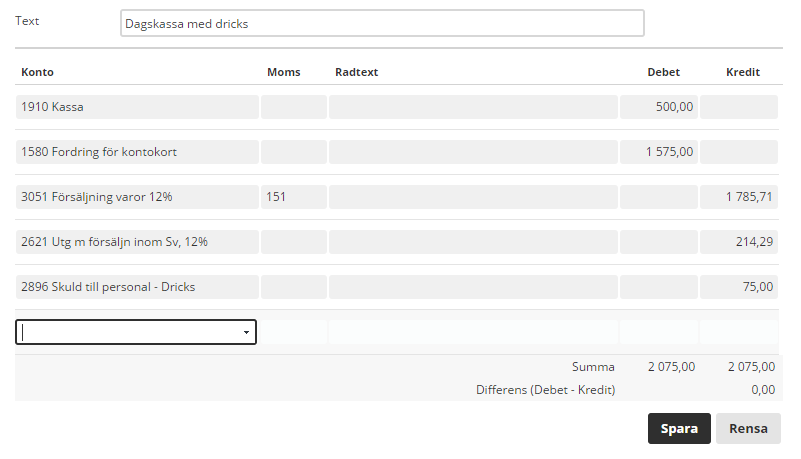This screenshot has width=801, height=459.
Task: Click the Kredit field showing 214,29
Action: click(x=738, y=242)
